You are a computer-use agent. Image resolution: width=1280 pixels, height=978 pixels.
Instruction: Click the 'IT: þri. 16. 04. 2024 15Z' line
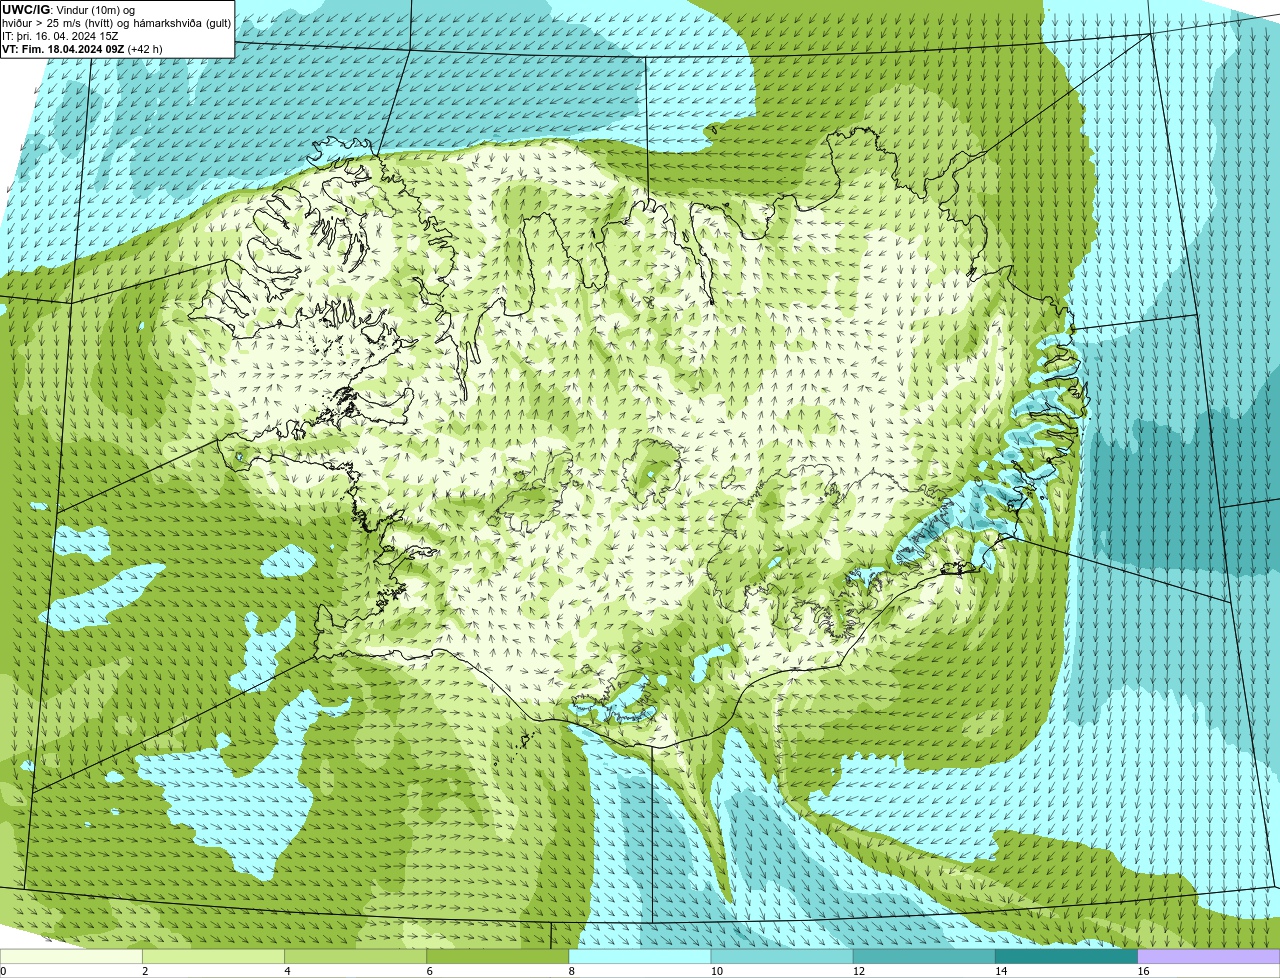60,36
